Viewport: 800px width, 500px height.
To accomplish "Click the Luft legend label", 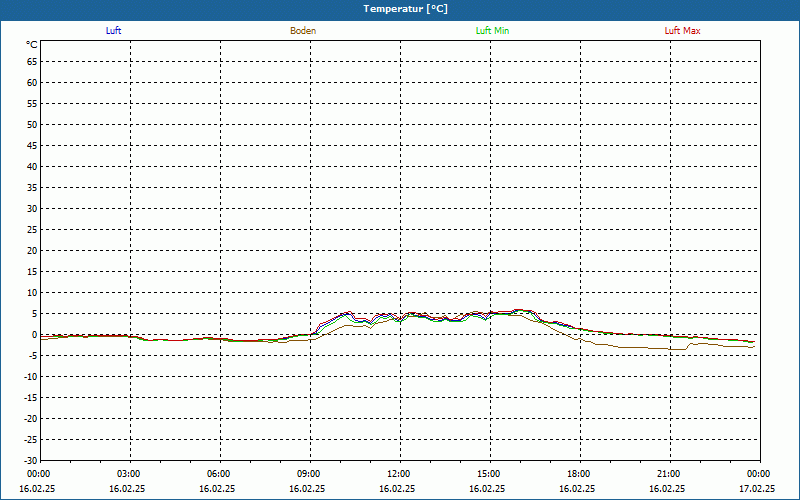I will (x=113, y=31).
